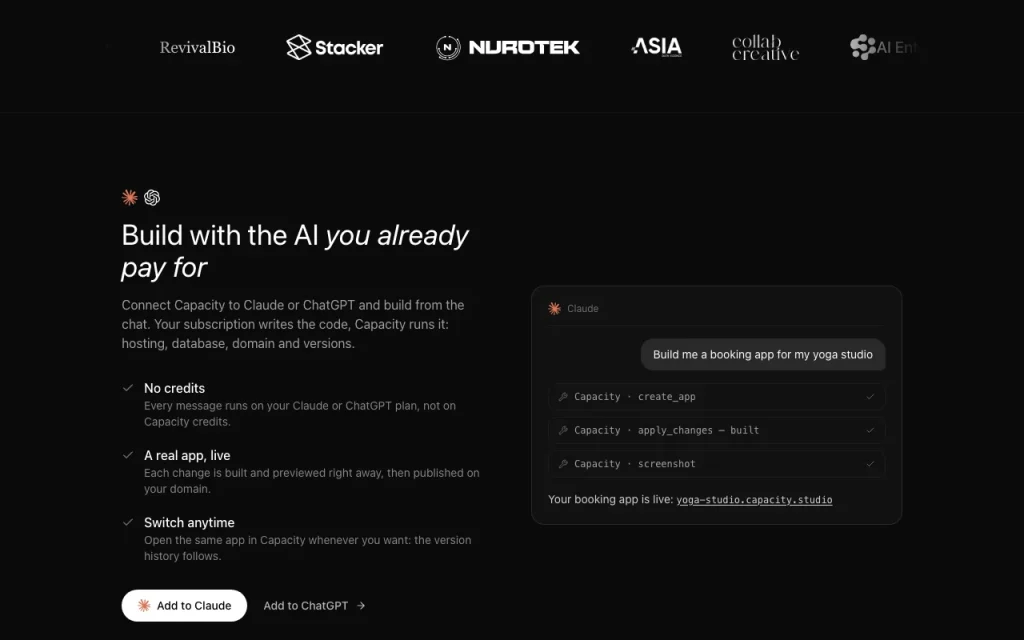1024x640 pixels.
Task: Click the 'No credits' heading
Action: tap(174, 388)
